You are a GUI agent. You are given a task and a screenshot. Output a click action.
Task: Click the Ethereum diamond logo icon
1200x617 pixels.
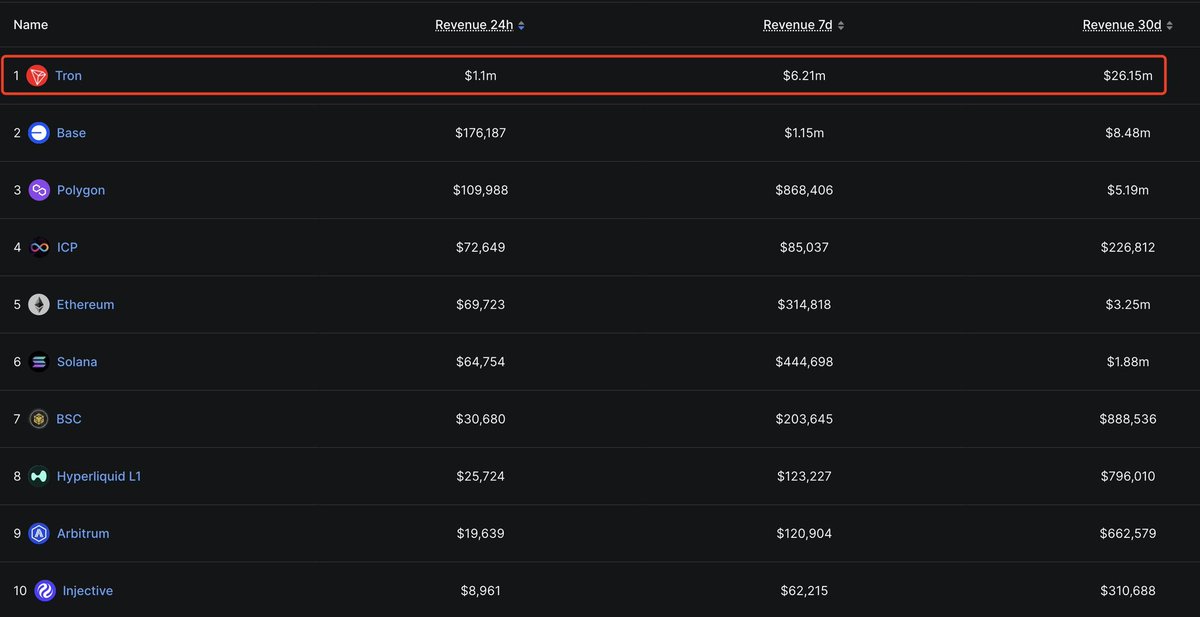pyautogui.click(x=39, y=305)
